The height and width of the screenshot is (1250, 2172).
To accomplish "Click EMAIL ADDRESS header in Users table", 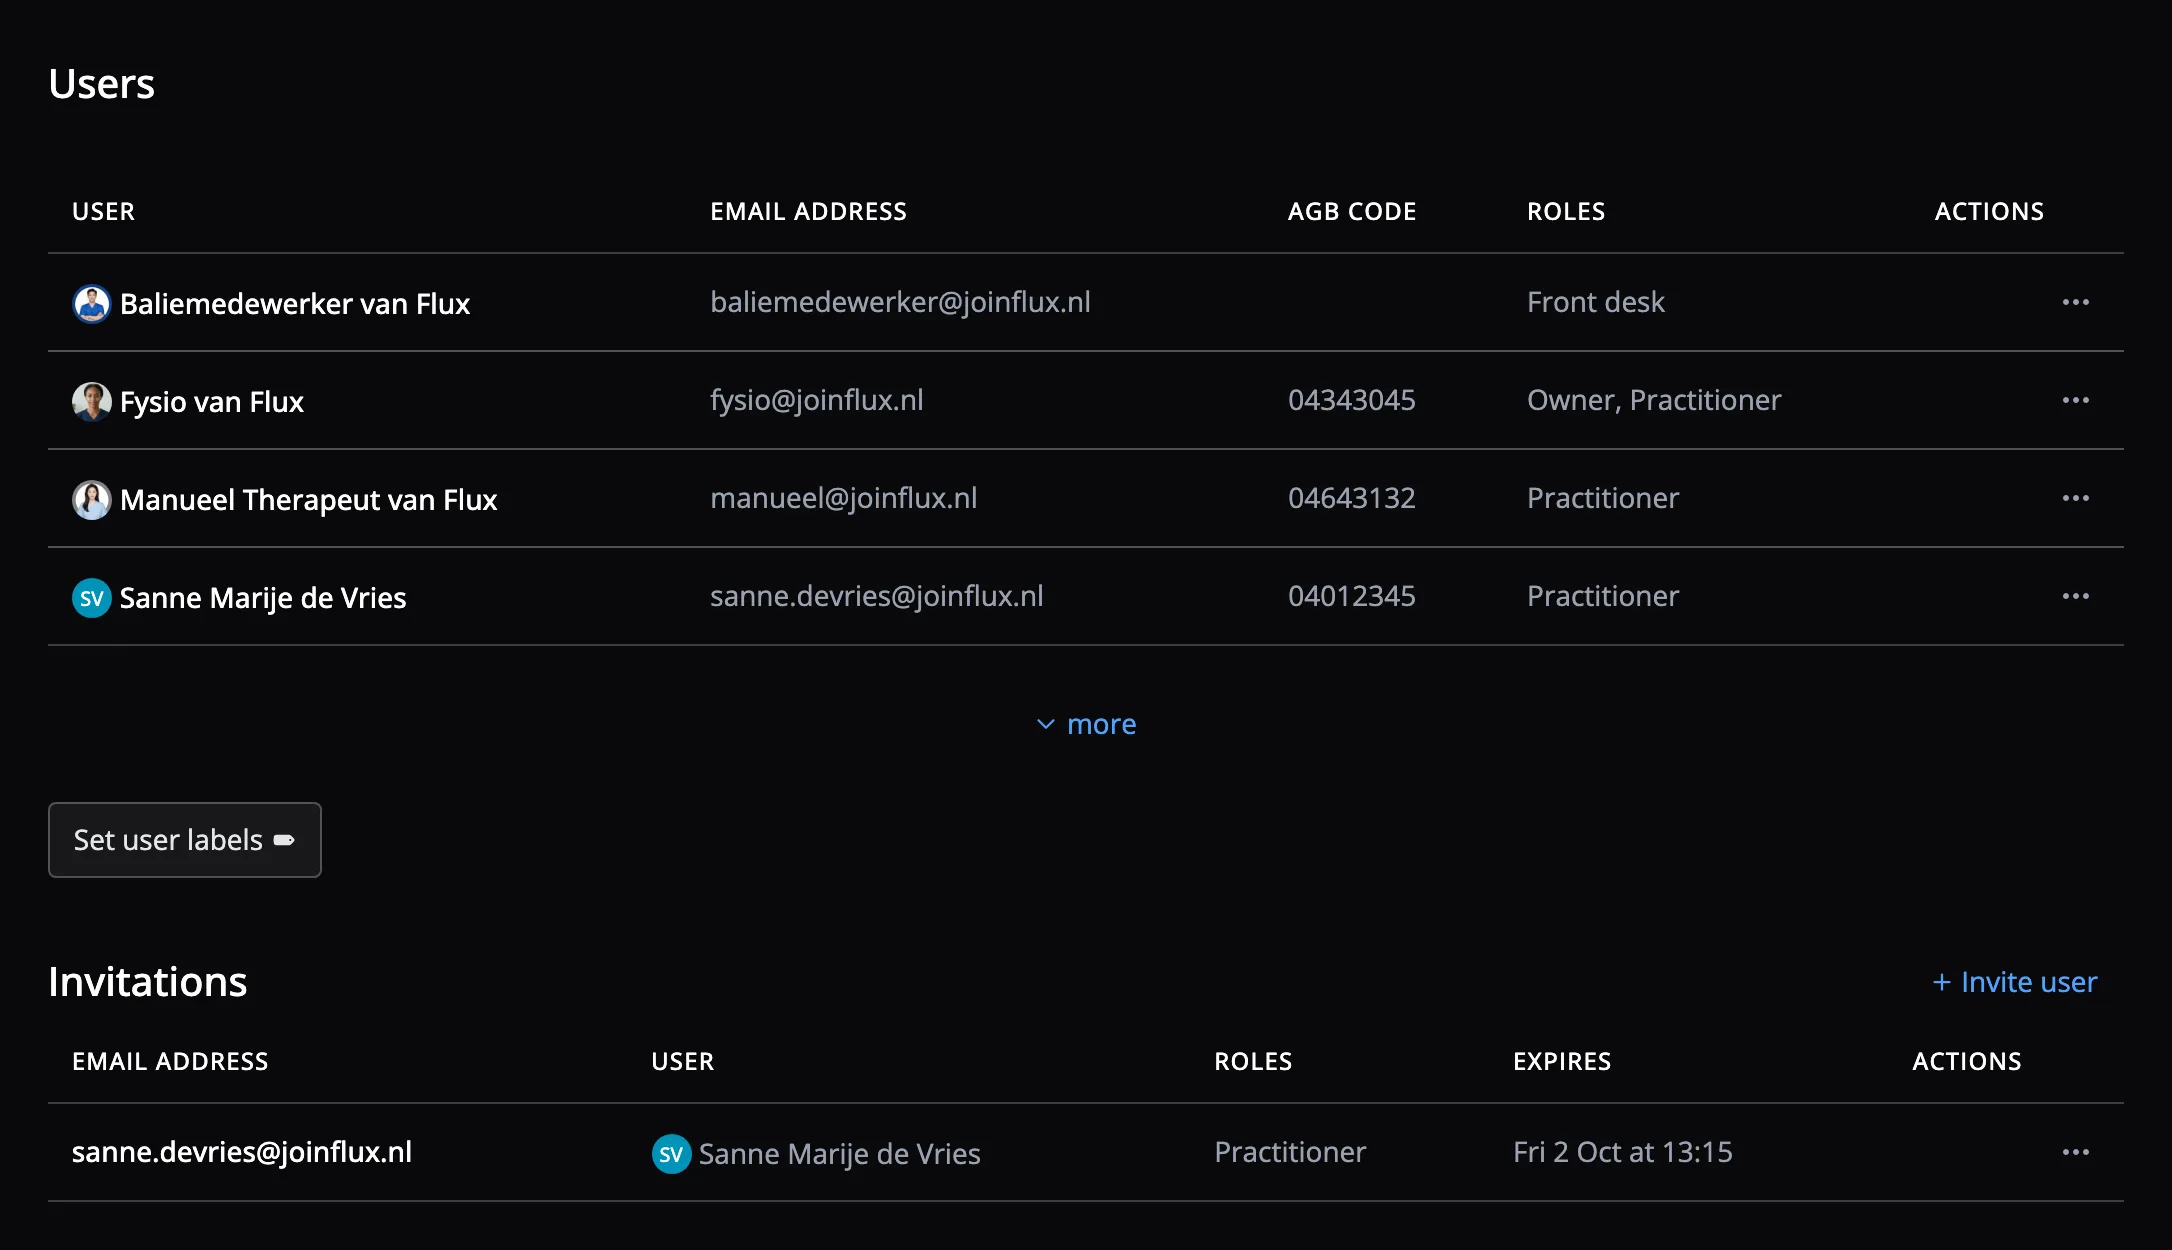I will 809,212.
